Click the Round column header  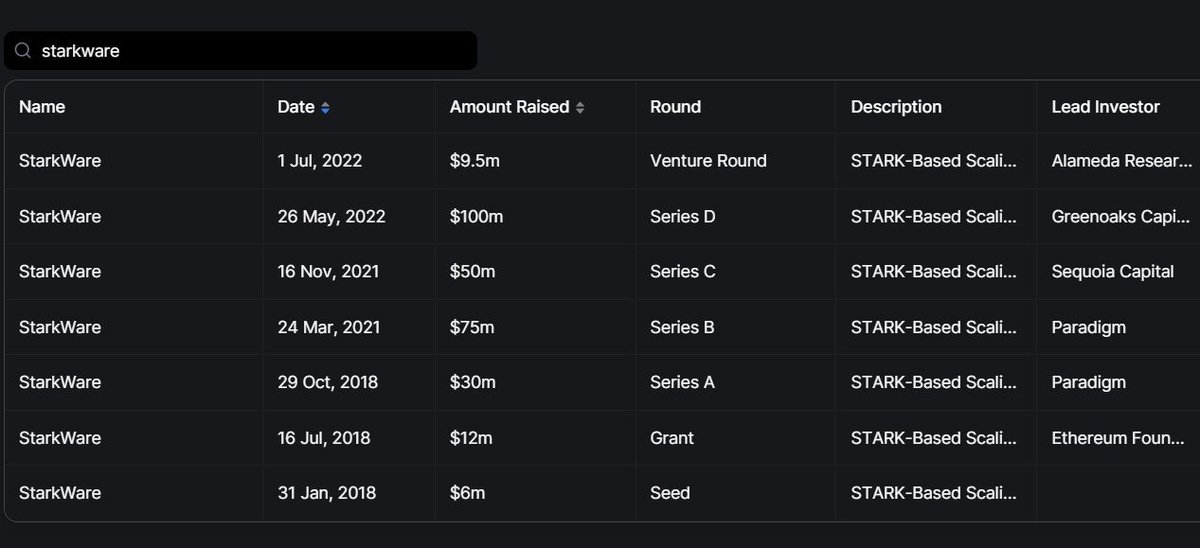pyautogui.click(x=675, y=107)
